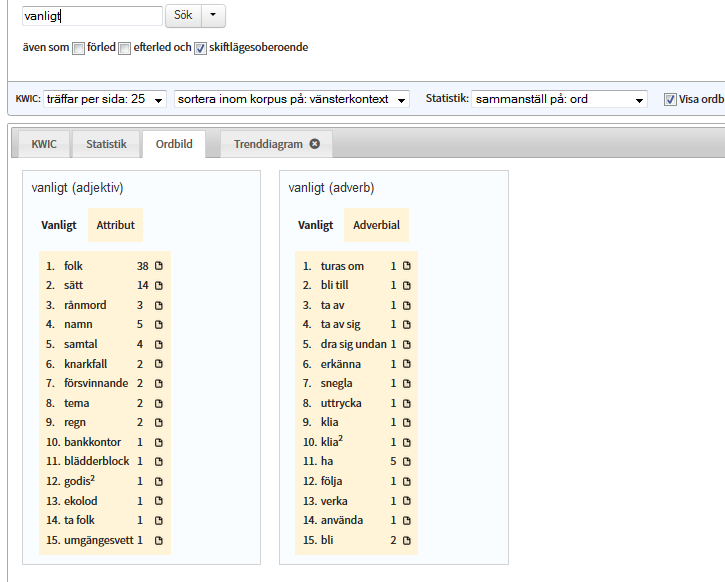Viewport: 725px width, 582px height.
Task: Open example sentences icon for ekolod
Action: point(159,501)
